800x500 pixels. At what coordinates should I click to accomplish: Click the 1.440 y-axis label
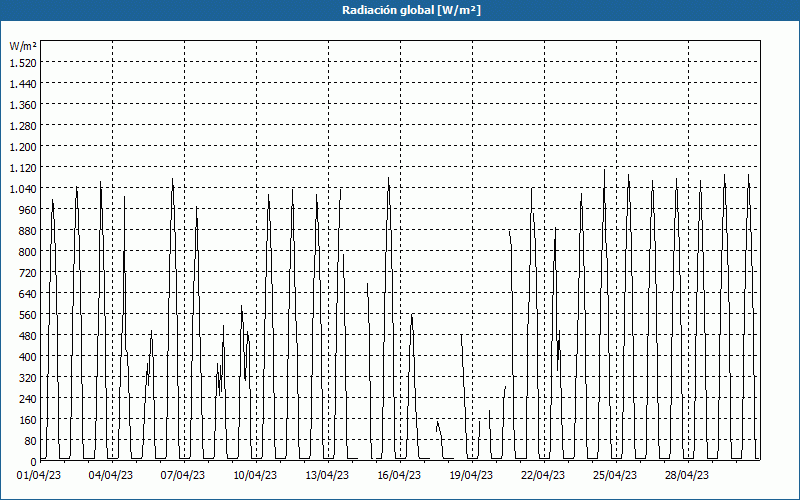tap(23, 84)
